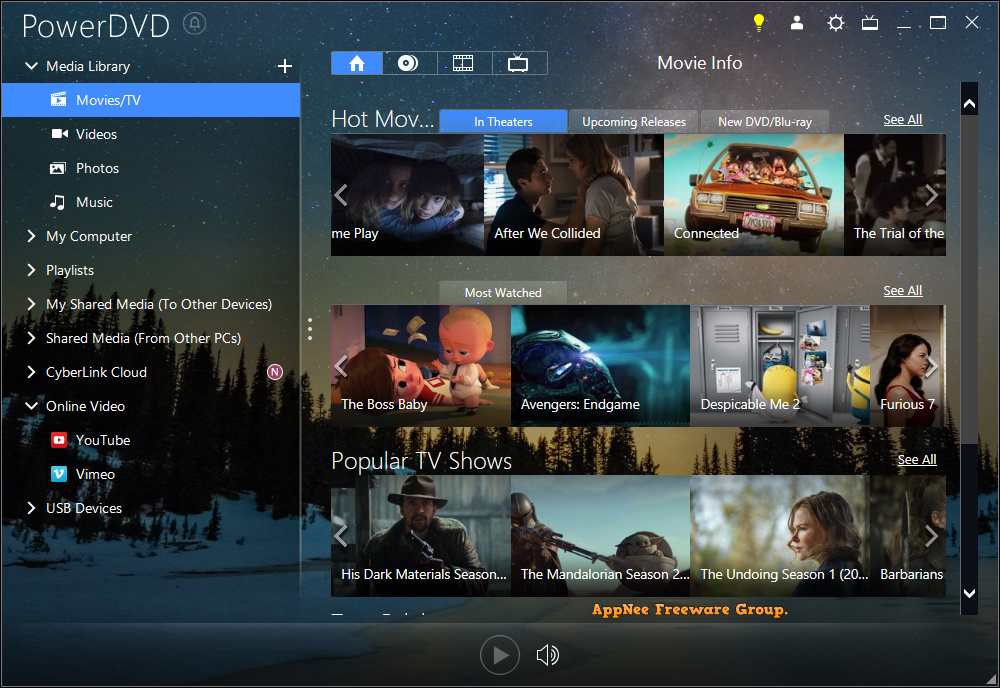Viewport: 1000px width, 688px height.
Task: Select the disc movie tab icon
Action: [409, 63]
